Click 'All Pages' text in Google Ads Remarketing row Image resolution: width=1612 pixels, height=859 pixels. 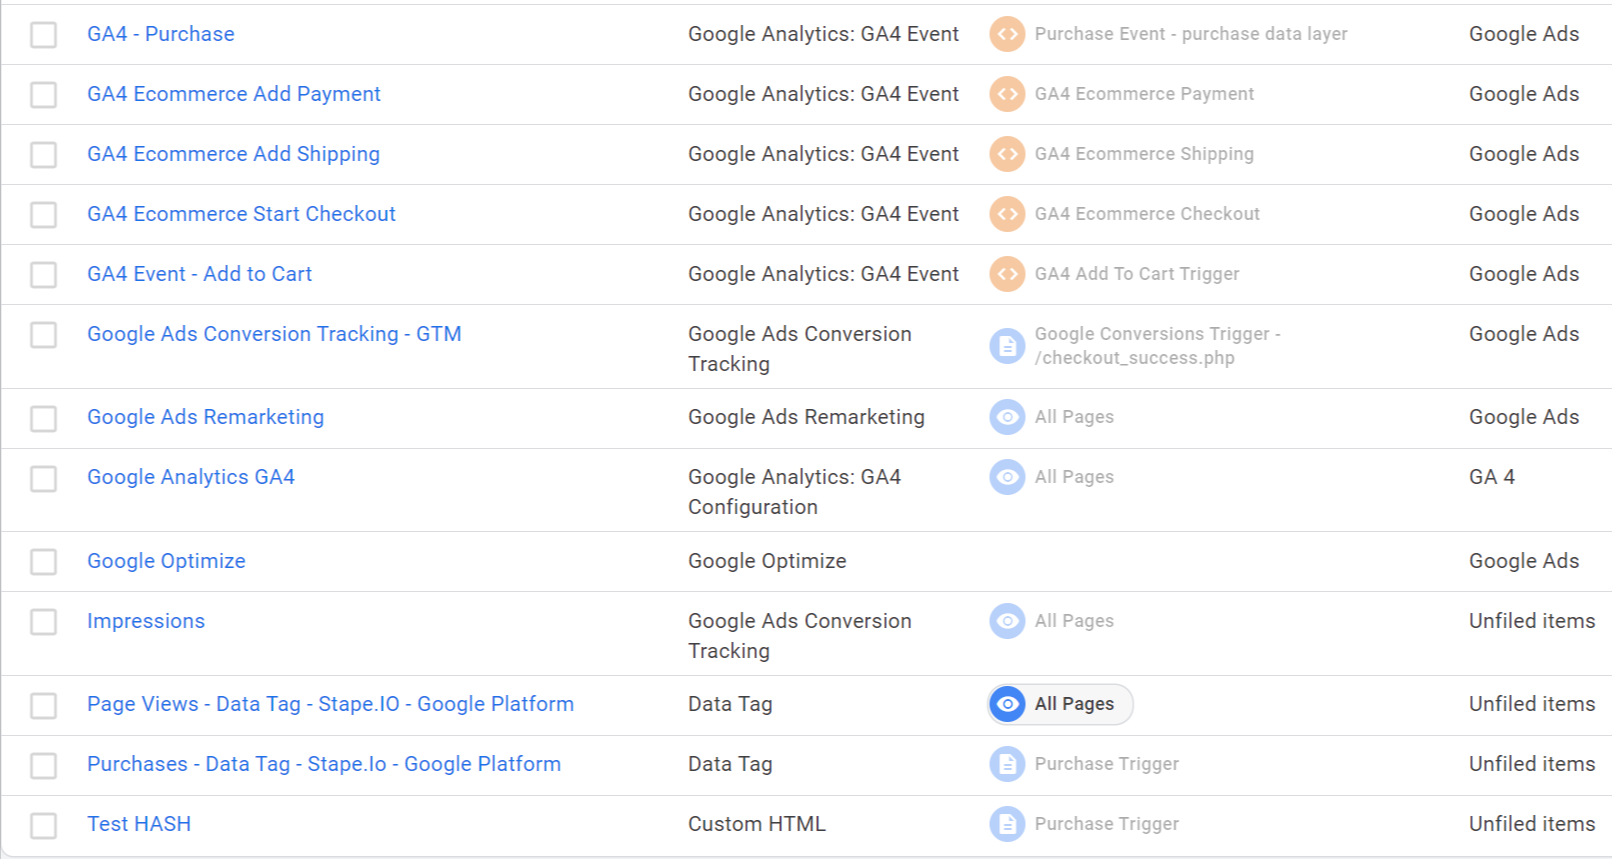1074,417
